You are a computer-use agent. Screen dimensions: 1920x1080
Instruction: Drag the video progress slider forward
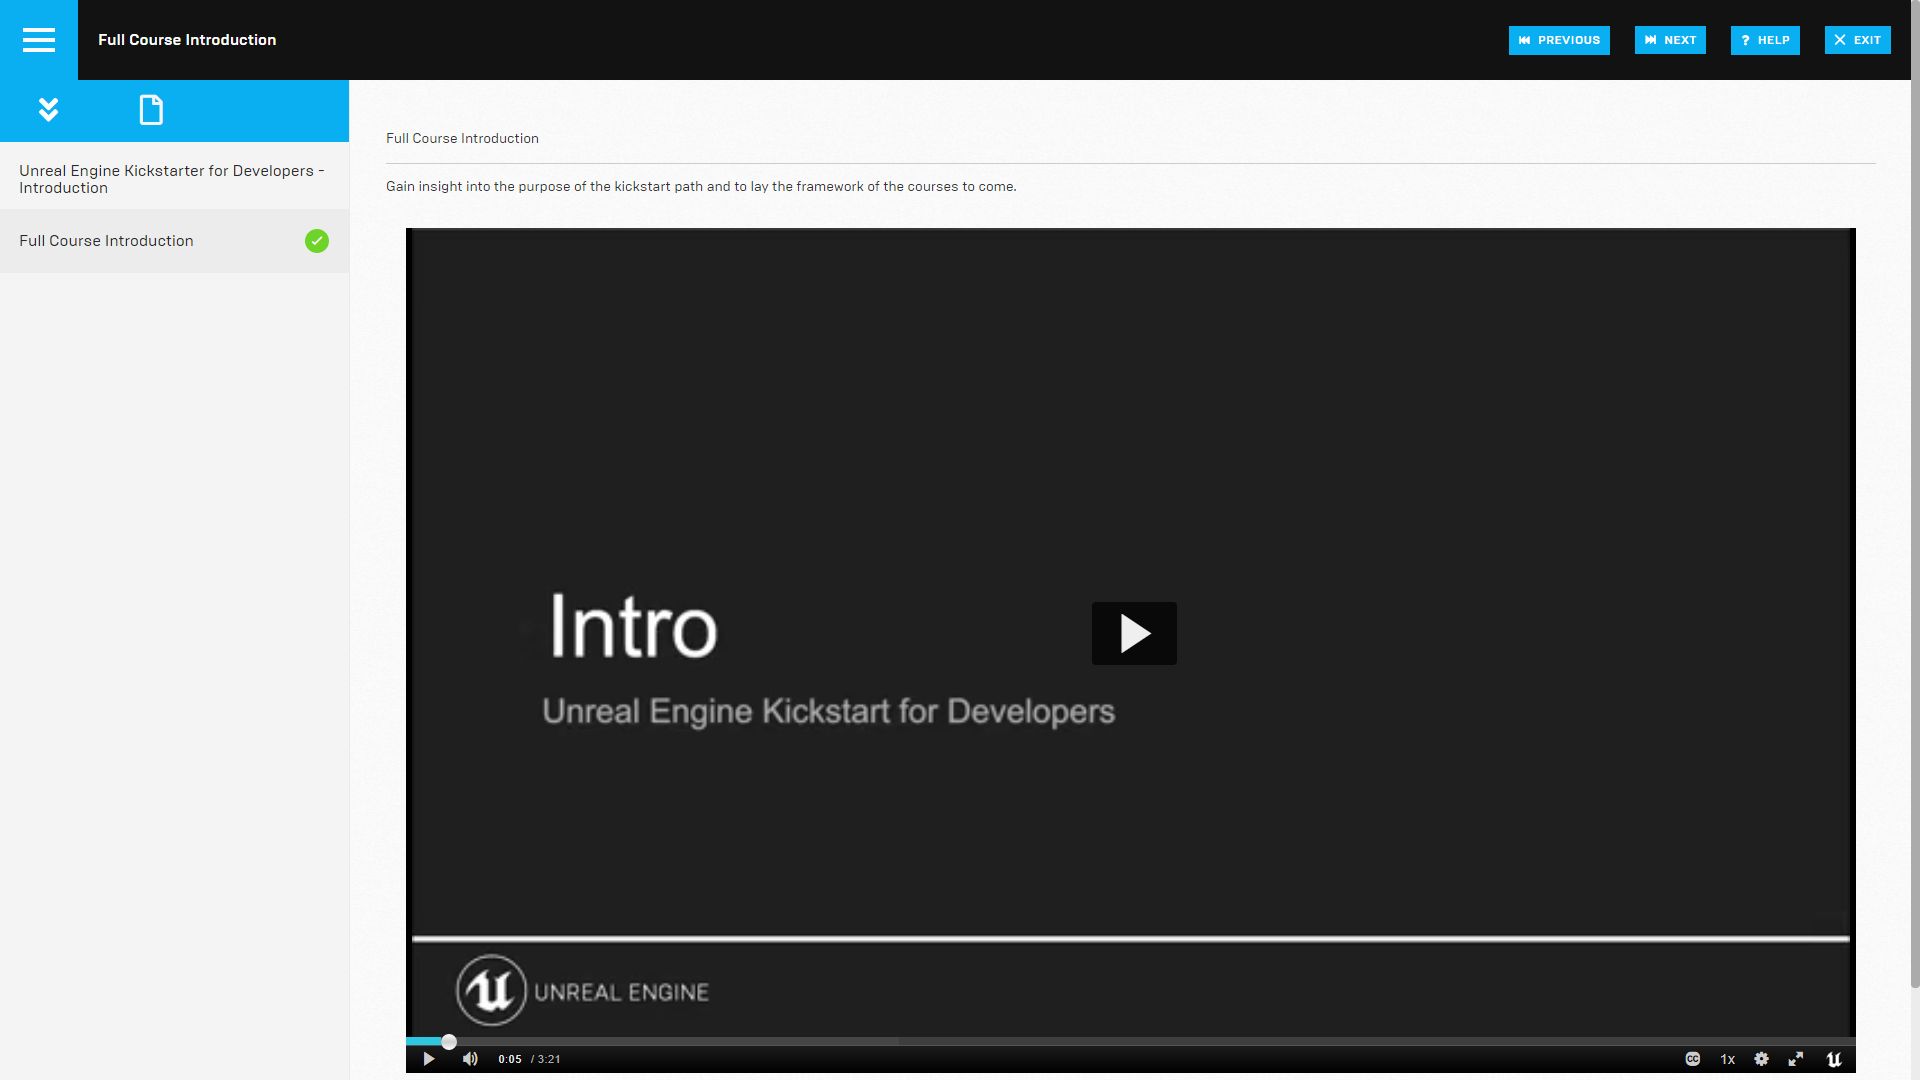pyautogui.click(x=448, y=1042)
